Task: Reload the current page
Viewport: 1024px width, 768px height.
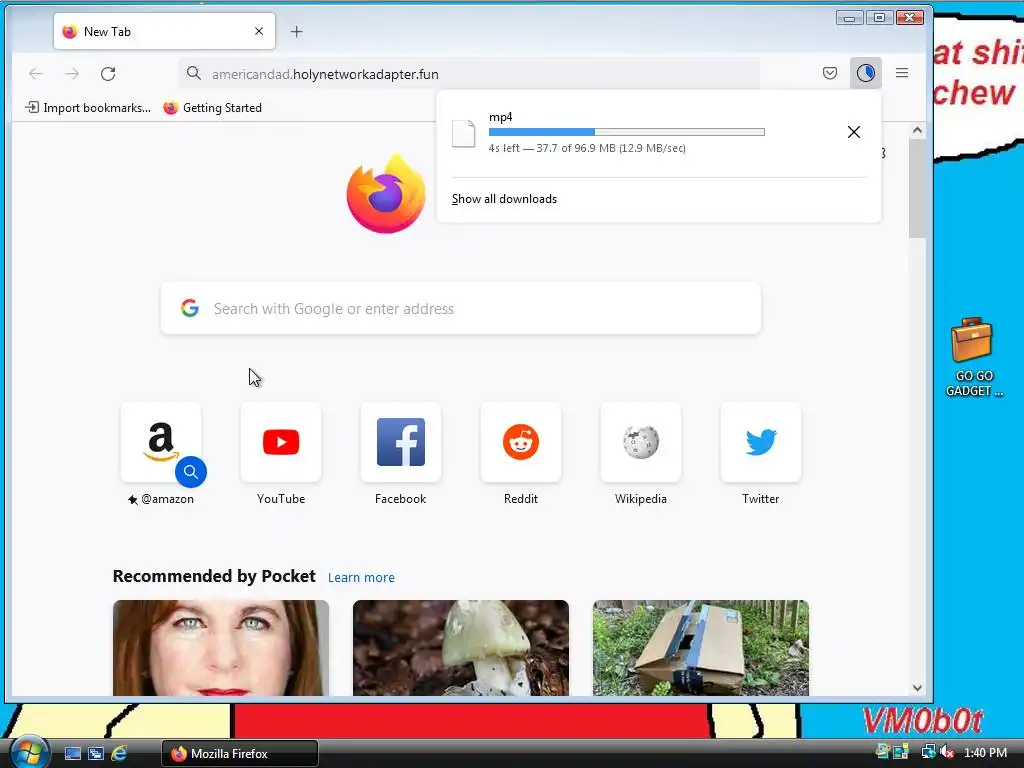Action: tap(108, 74)
